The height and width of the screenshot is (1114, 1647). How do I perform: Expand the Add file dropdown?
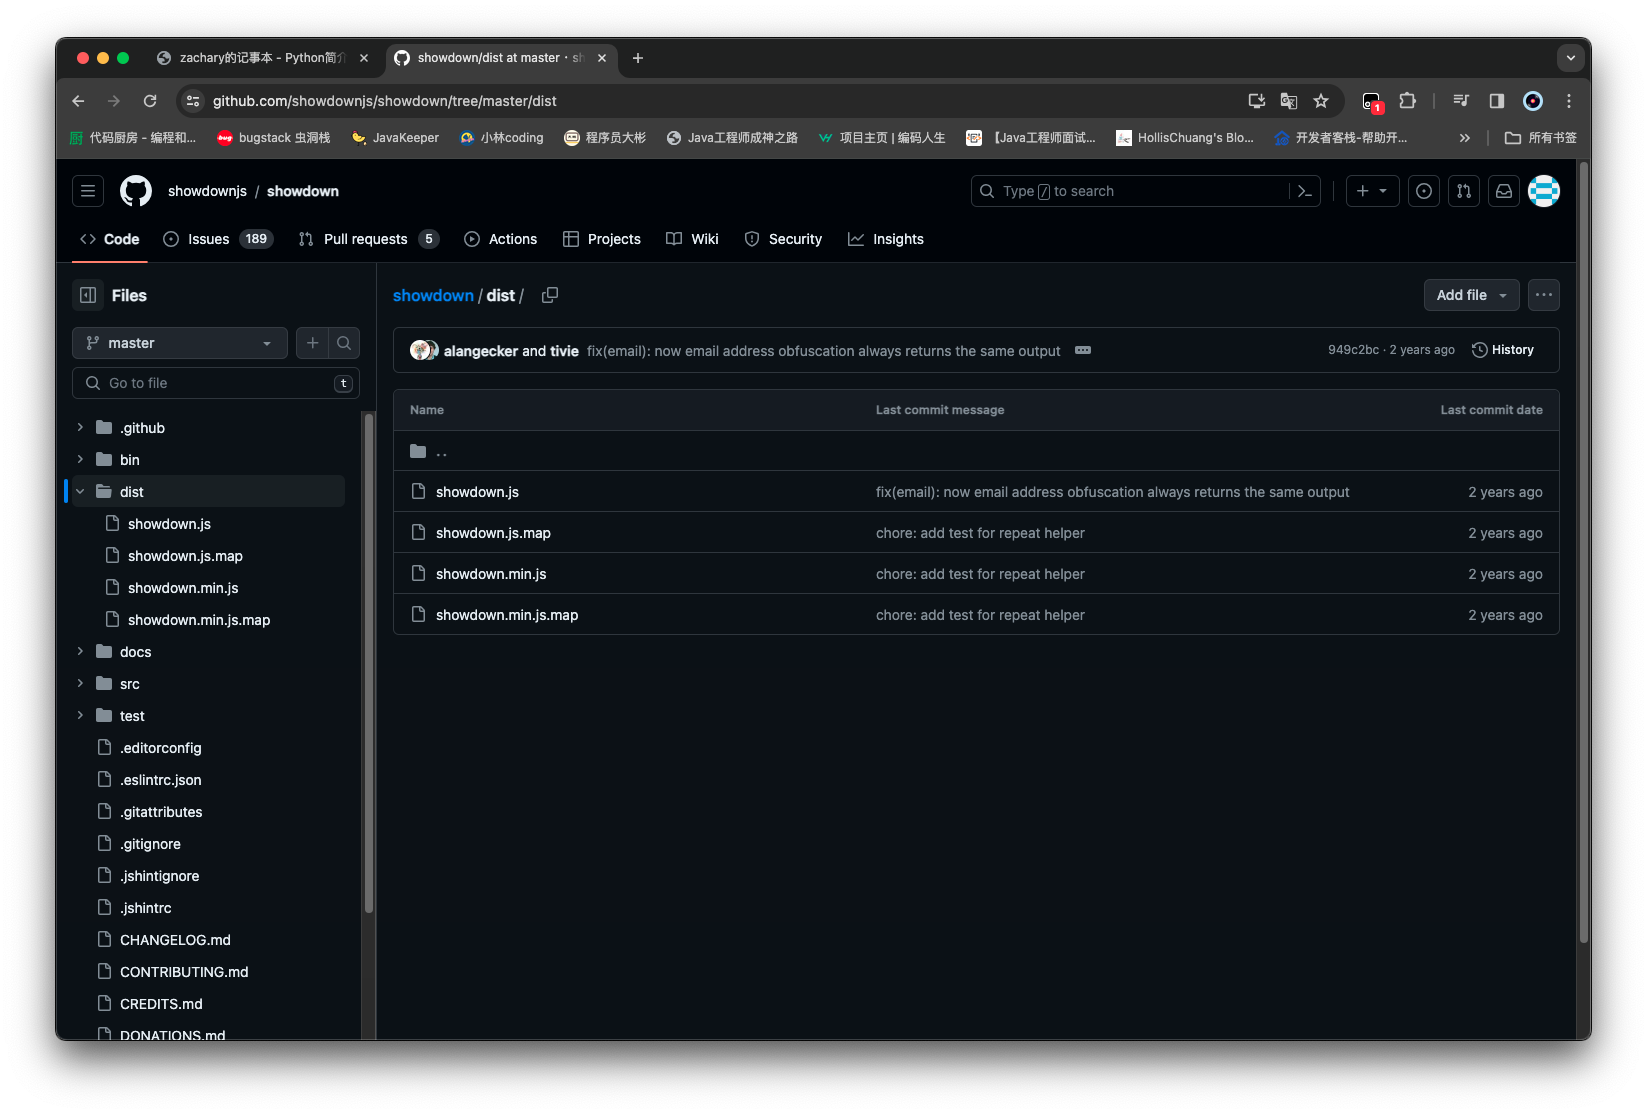click(1471, 295)
